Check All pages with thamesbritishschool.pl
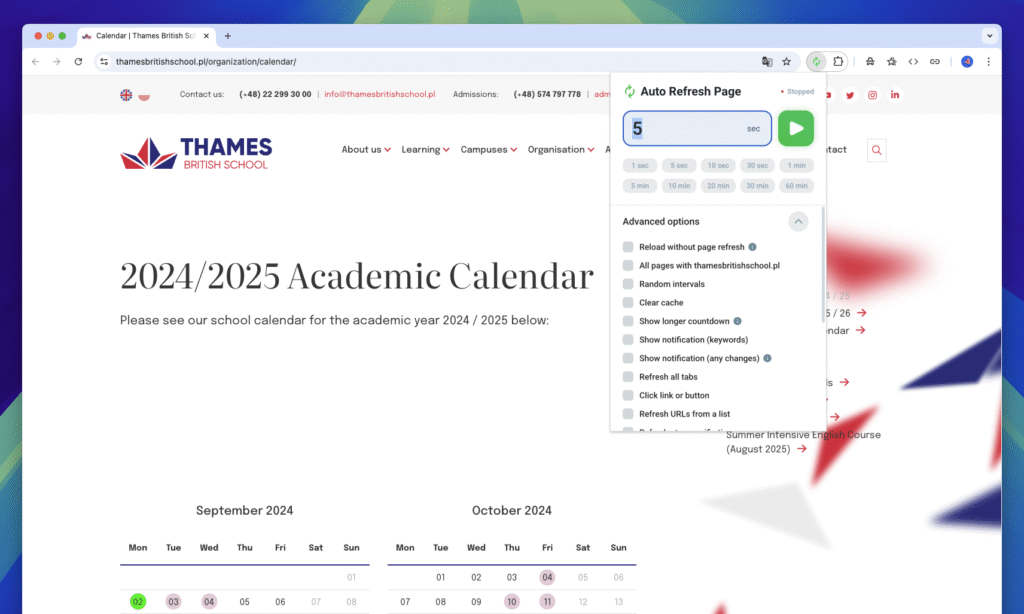This screenshot has width=1024, height=614. click(x=628, y=265)
